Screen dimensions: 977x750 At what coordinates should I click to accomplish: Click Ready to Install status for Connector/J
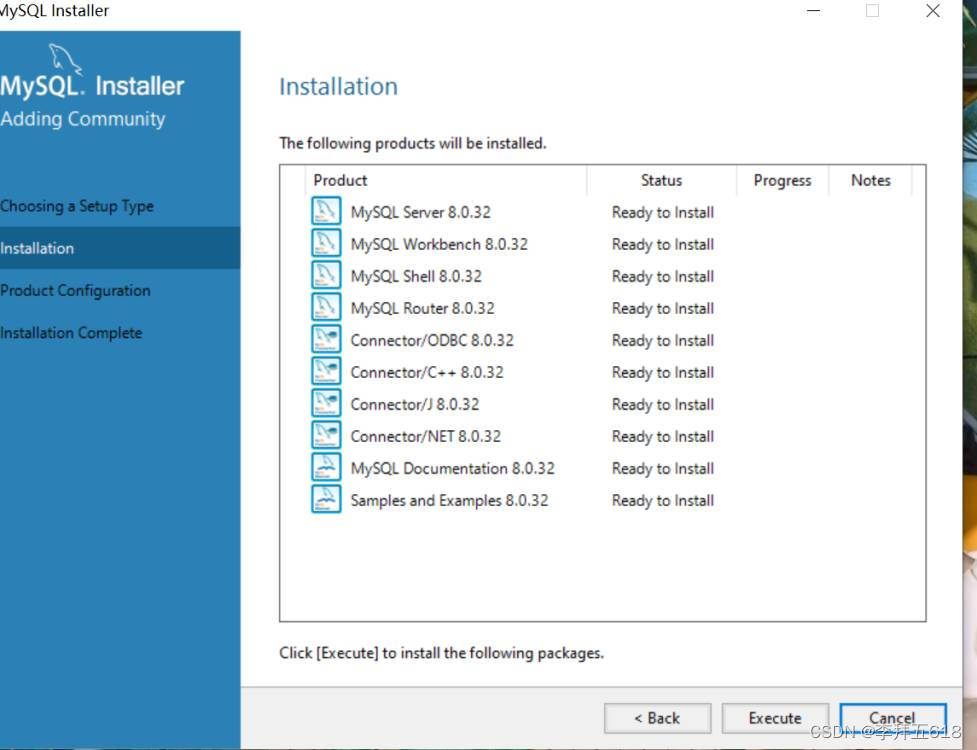(663, 404)
